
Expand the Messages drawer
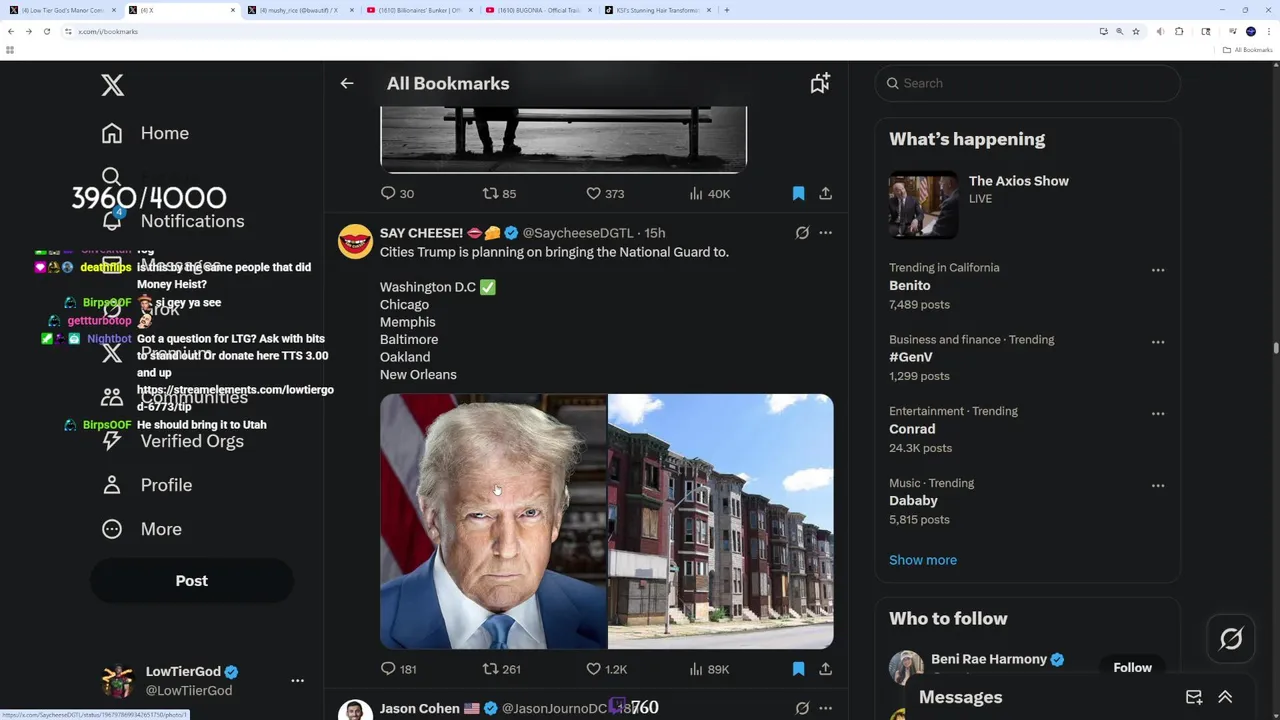[1225, 697]
